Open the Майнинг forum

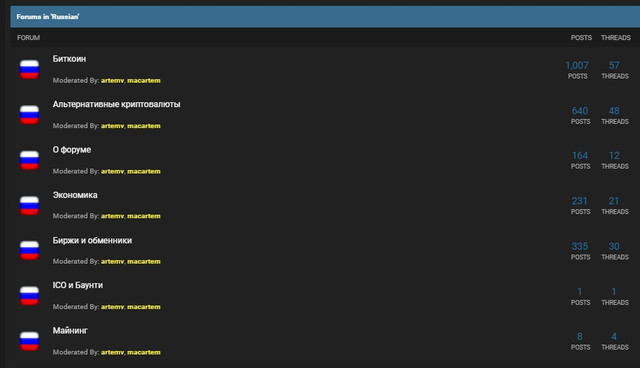[x=70, y=330]
